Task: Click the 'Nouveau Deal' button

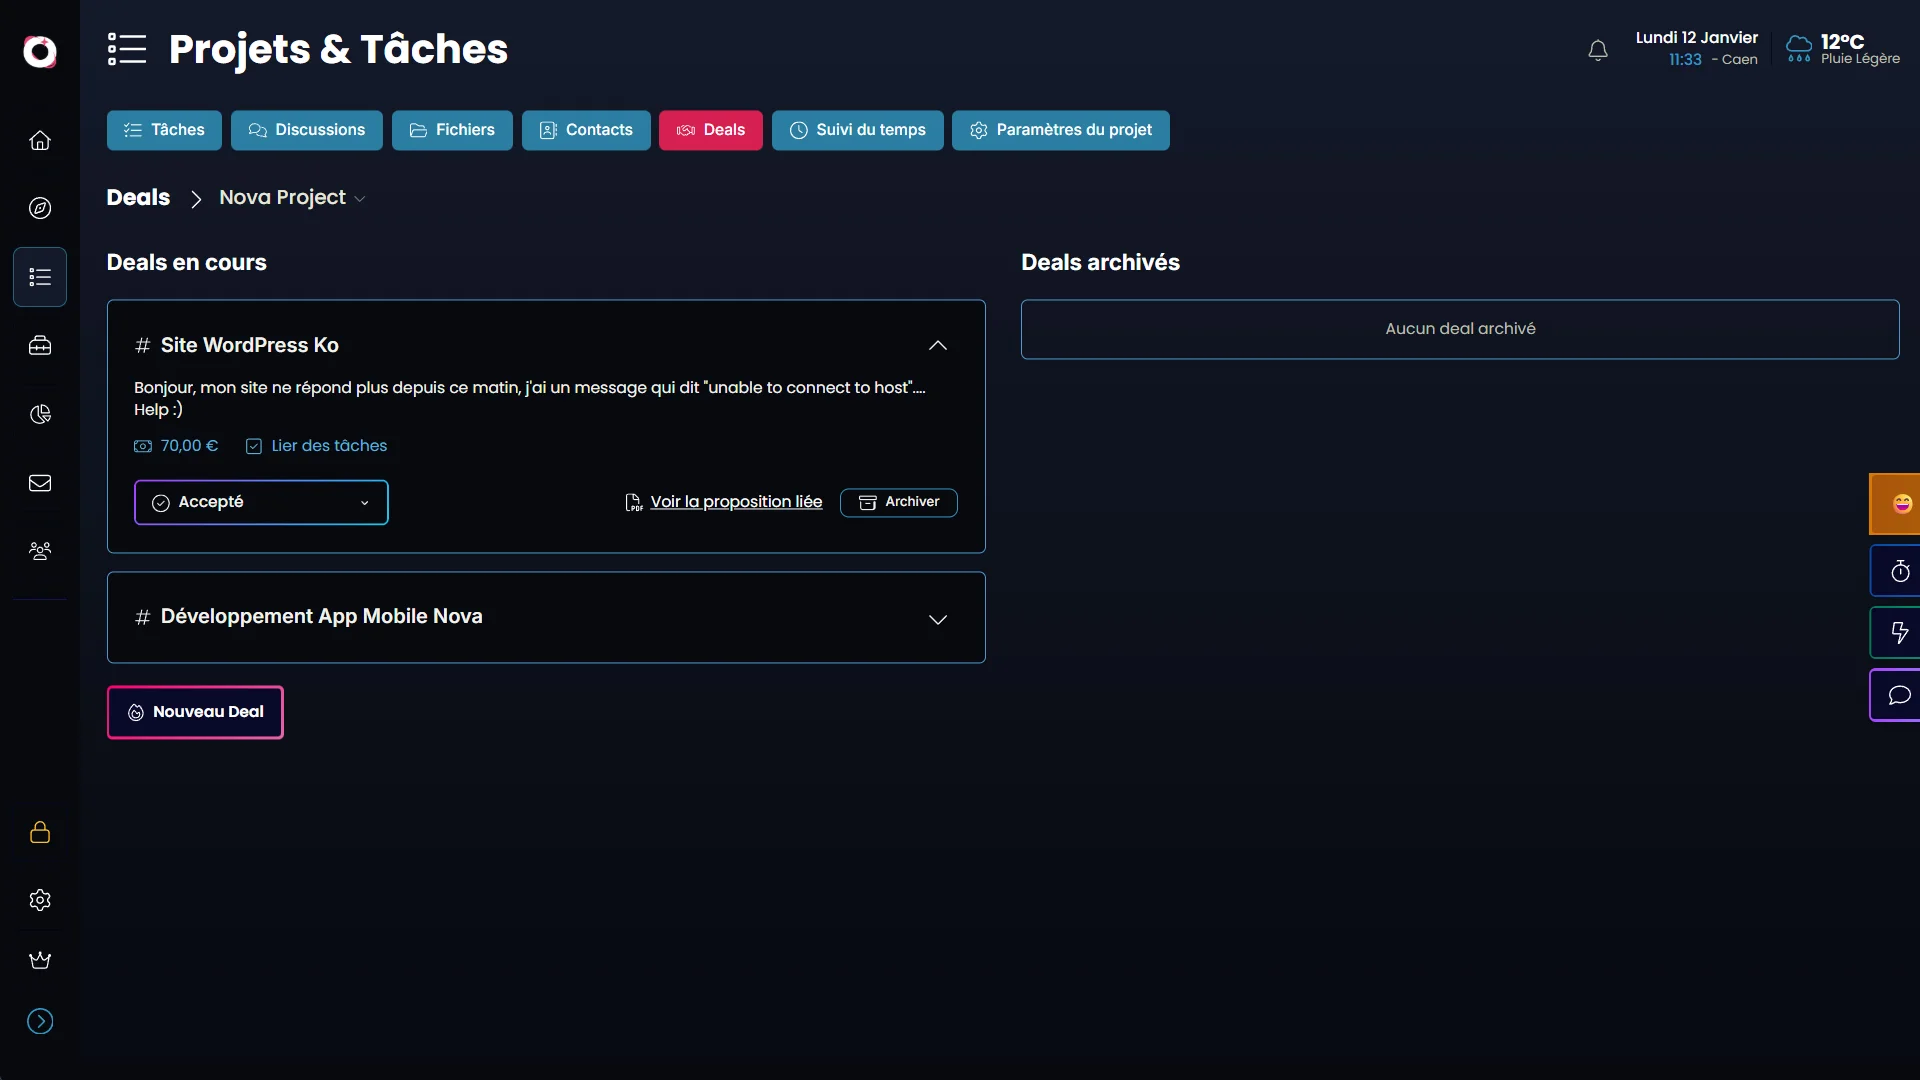Action: click(x=195, y=712)
